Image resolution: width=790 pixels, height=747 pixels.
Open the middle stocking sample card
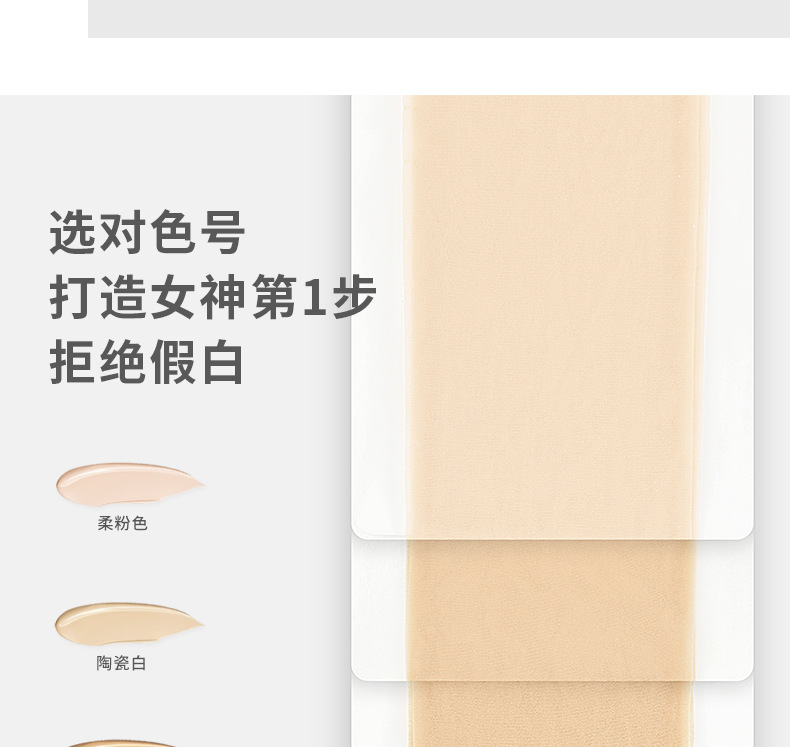click(x=552, y=609)
